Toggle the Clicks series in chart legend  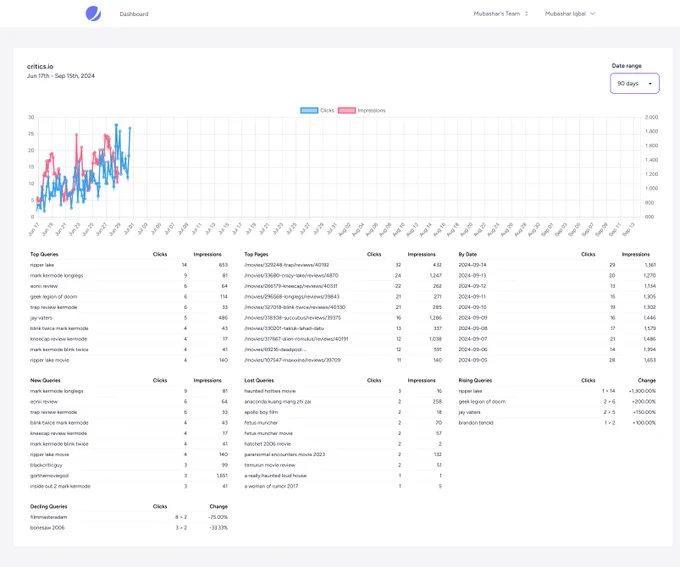tap(317, 110)
